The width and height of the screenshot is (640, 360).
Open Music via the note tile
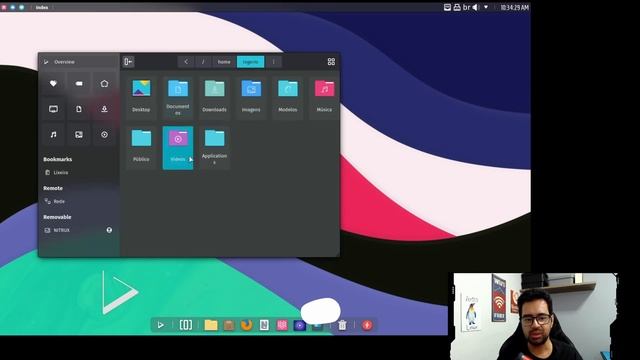53,134
